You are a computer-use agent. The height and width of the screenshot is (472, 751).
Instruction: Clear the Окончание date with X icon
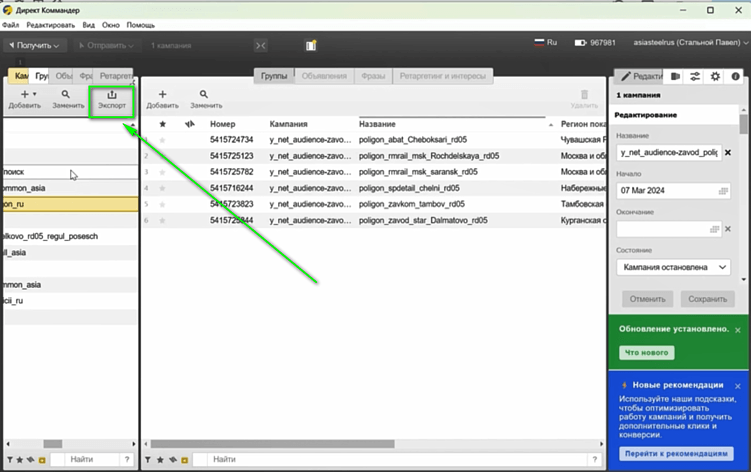[x=728, y=229]
